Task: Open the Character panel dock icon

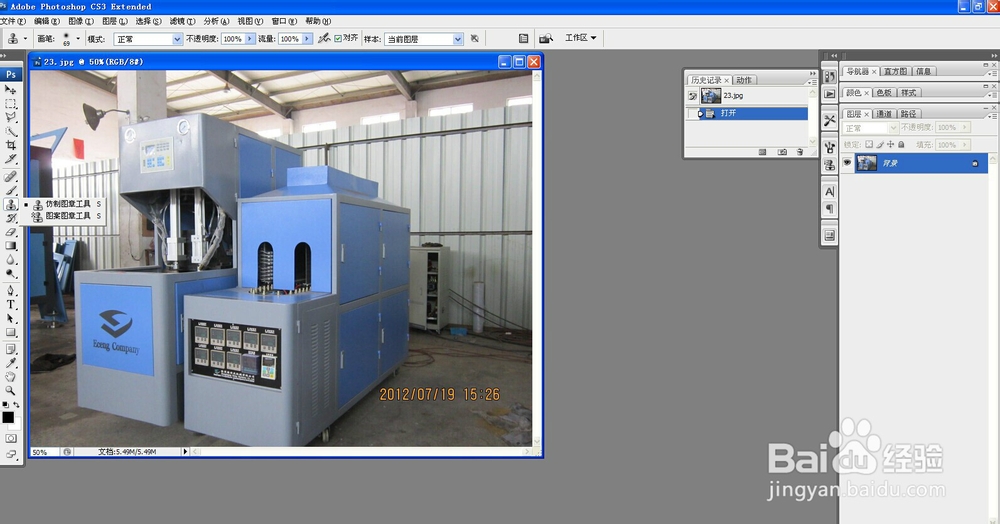Action: point(829,191)
